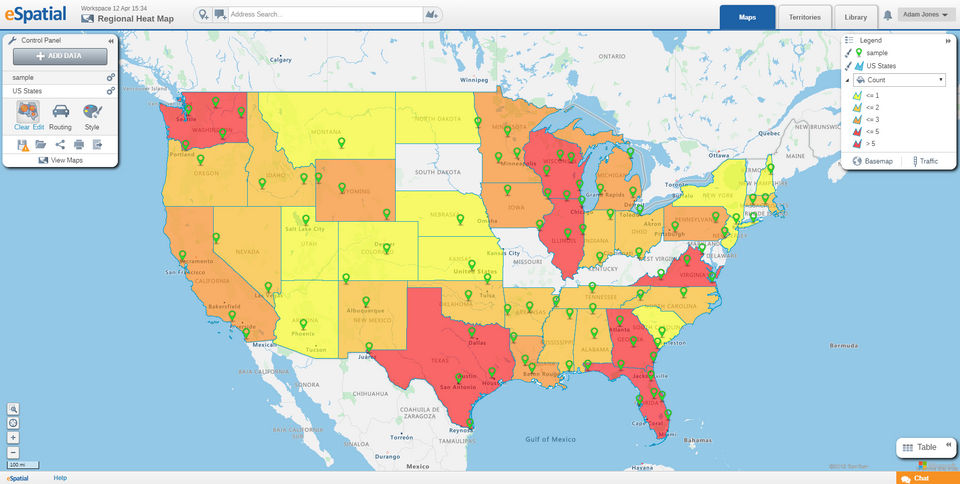
Task: Switch to the Library tab
Action: click(855, 17)
